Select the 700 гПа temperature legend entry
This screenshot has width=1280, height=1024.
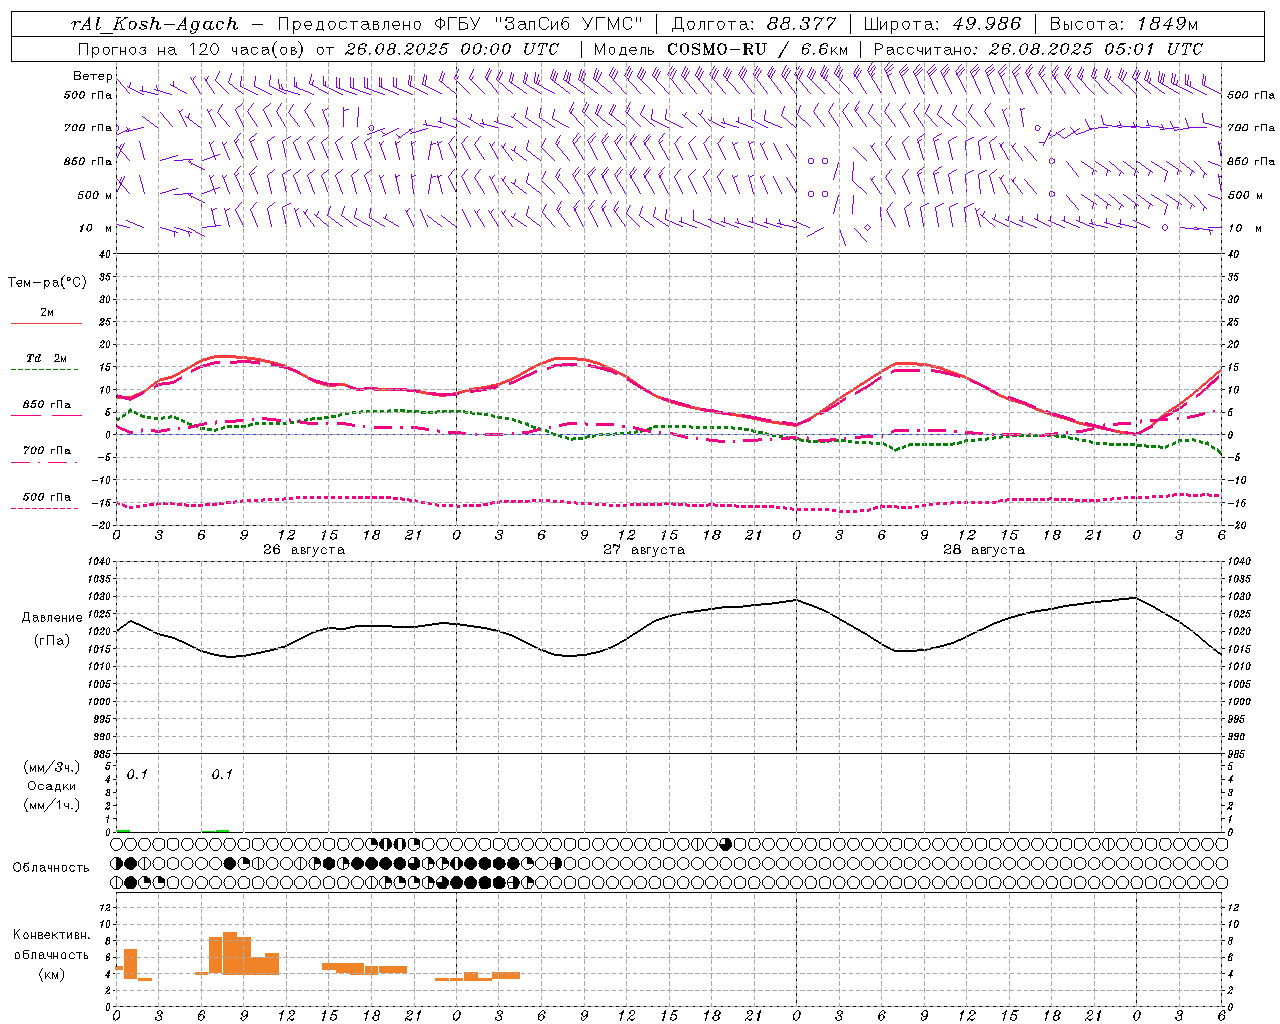tap(46, 451)
